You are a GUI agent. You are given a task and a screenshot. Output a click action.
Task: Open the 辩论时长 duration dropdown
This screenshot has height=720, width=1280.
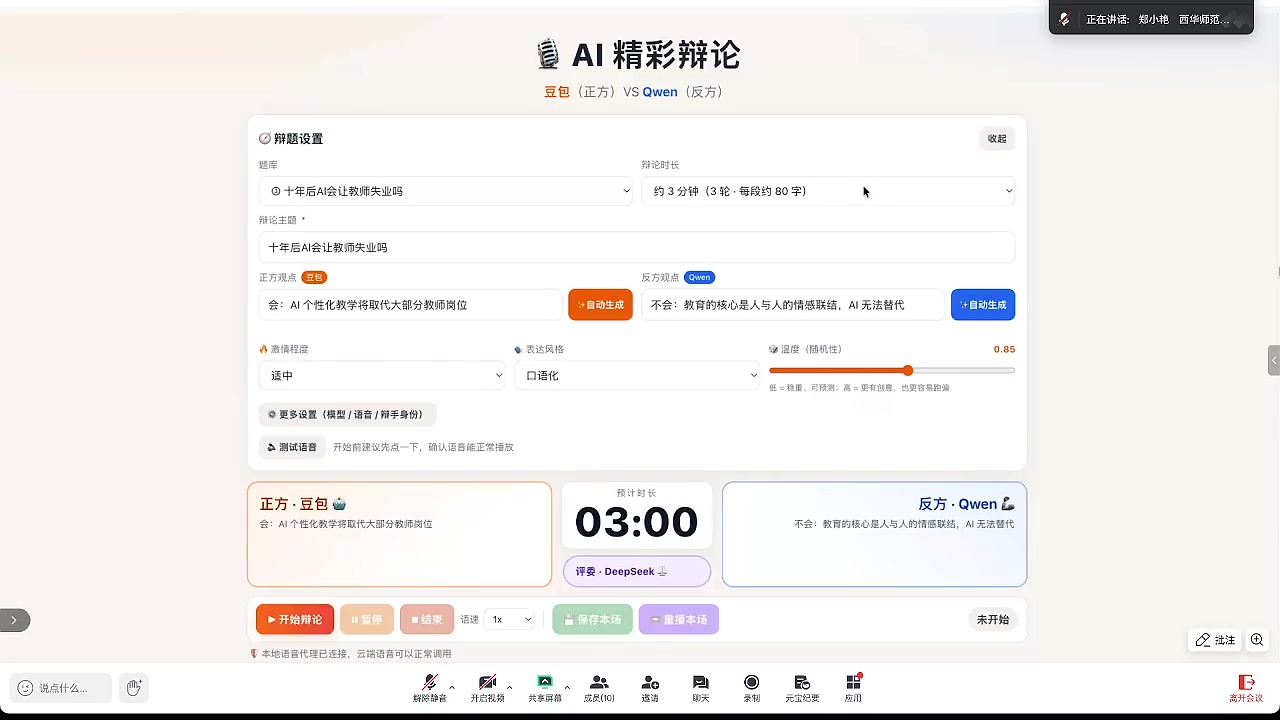[828, 191]
